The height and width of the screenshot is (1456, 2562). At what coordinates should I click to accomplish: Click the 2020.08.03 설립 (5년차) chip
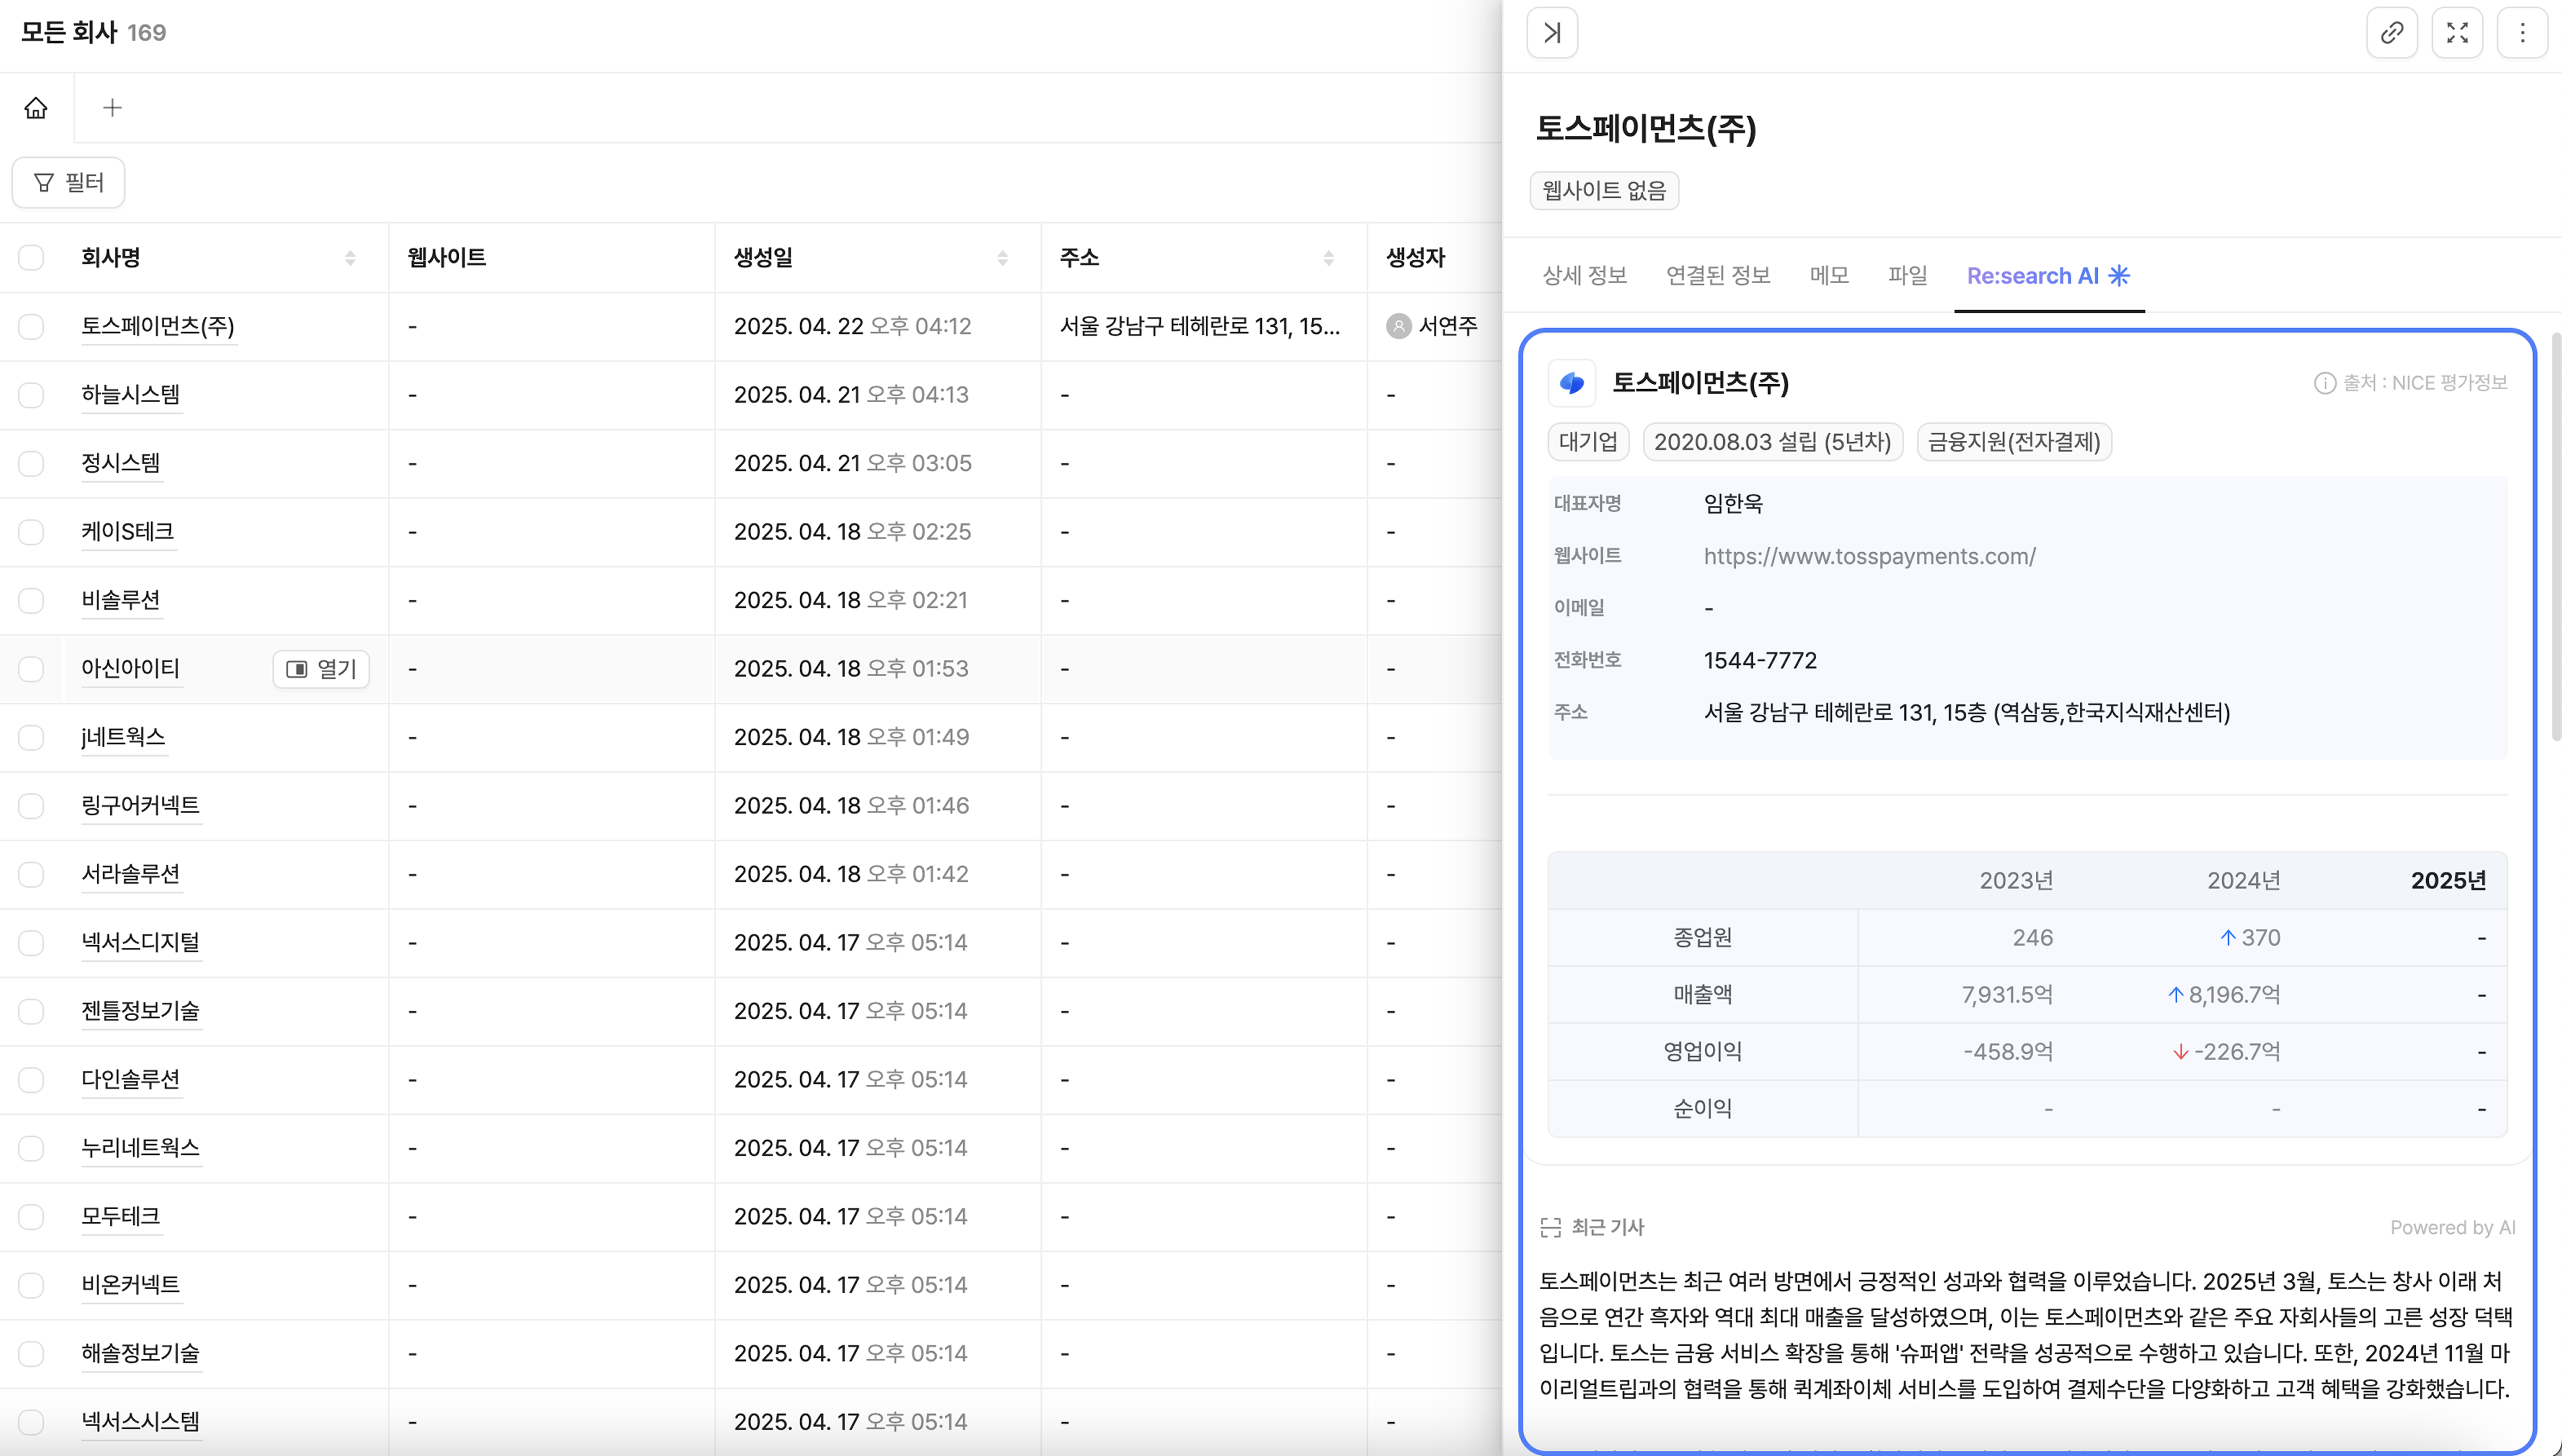[x=1772, y=442]
